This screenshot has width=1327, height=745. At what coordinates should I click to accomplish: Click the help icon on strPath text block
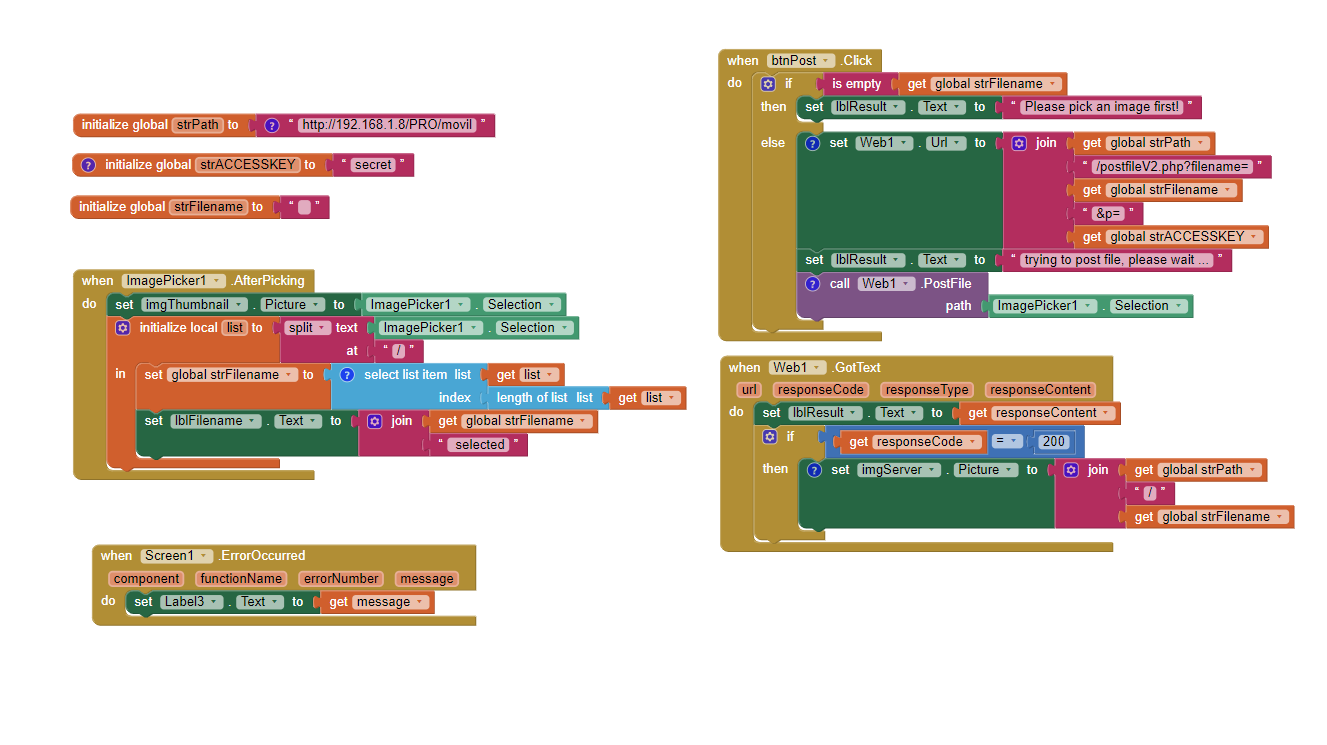tap(271, 126)
